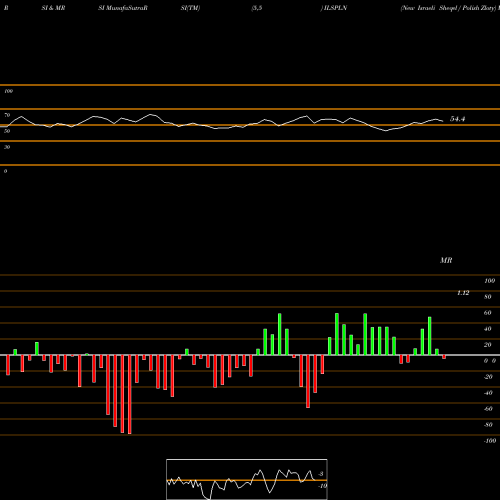Click the MR axis label '-80'
The width and height of the screenshot is (500, 500).
pyautogui.click(x=488, y=425)
